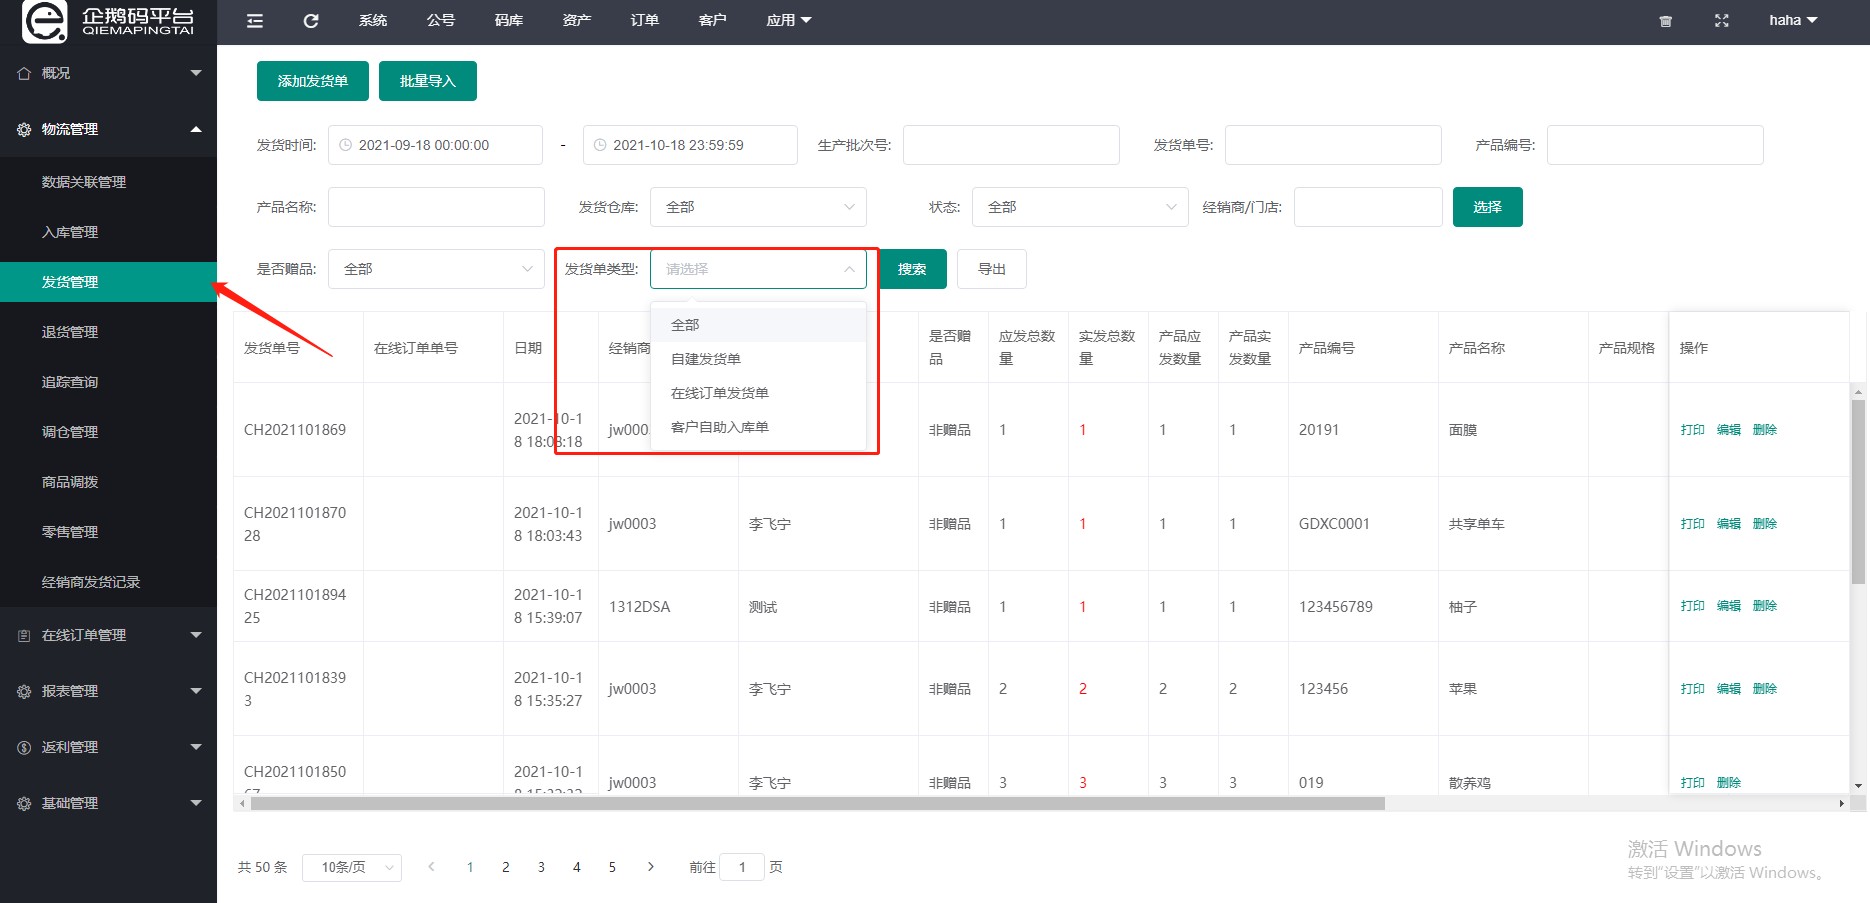The image size is (1870, 903).
Task: Click the 发货单号 input field
Action: click(x=1333, y=145)
